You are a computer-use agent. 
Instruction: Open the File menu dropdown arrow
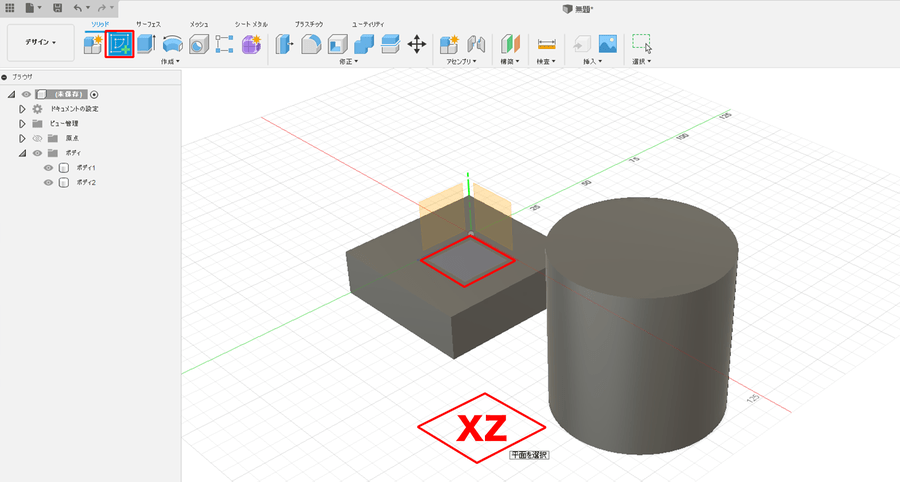click(x=40, y=8)
